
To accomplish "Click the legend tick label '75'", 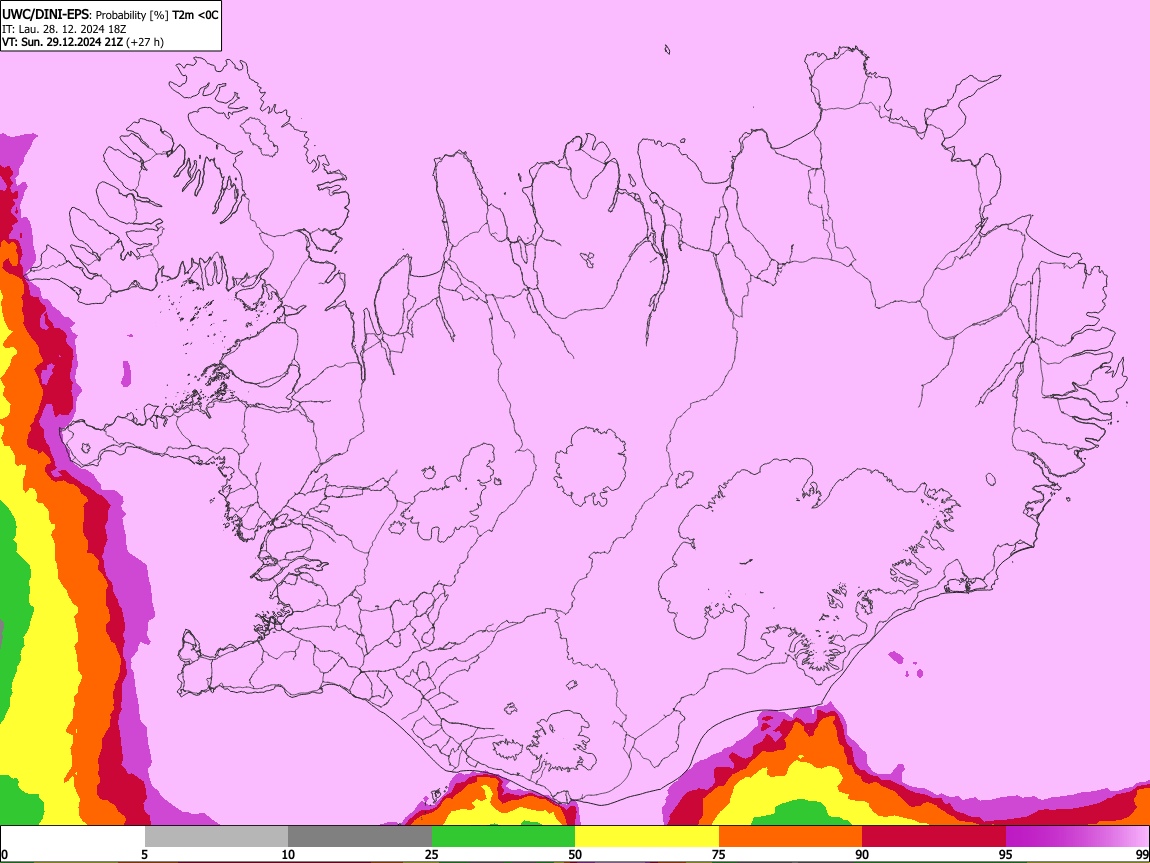I will [x=719, y=854].
